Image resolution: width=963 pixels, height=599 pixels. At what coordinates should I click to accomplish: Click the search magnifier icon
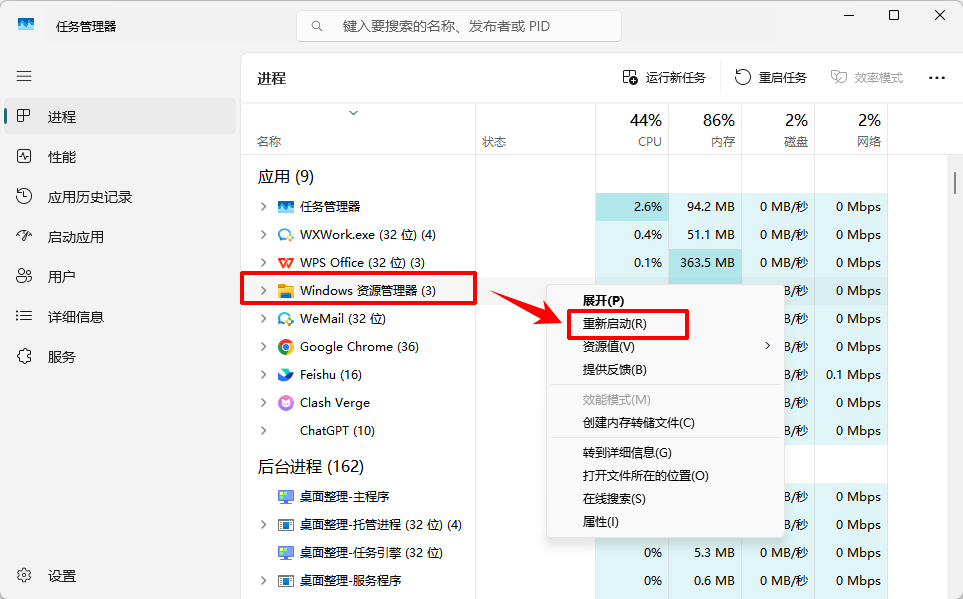tap(317, 26)
